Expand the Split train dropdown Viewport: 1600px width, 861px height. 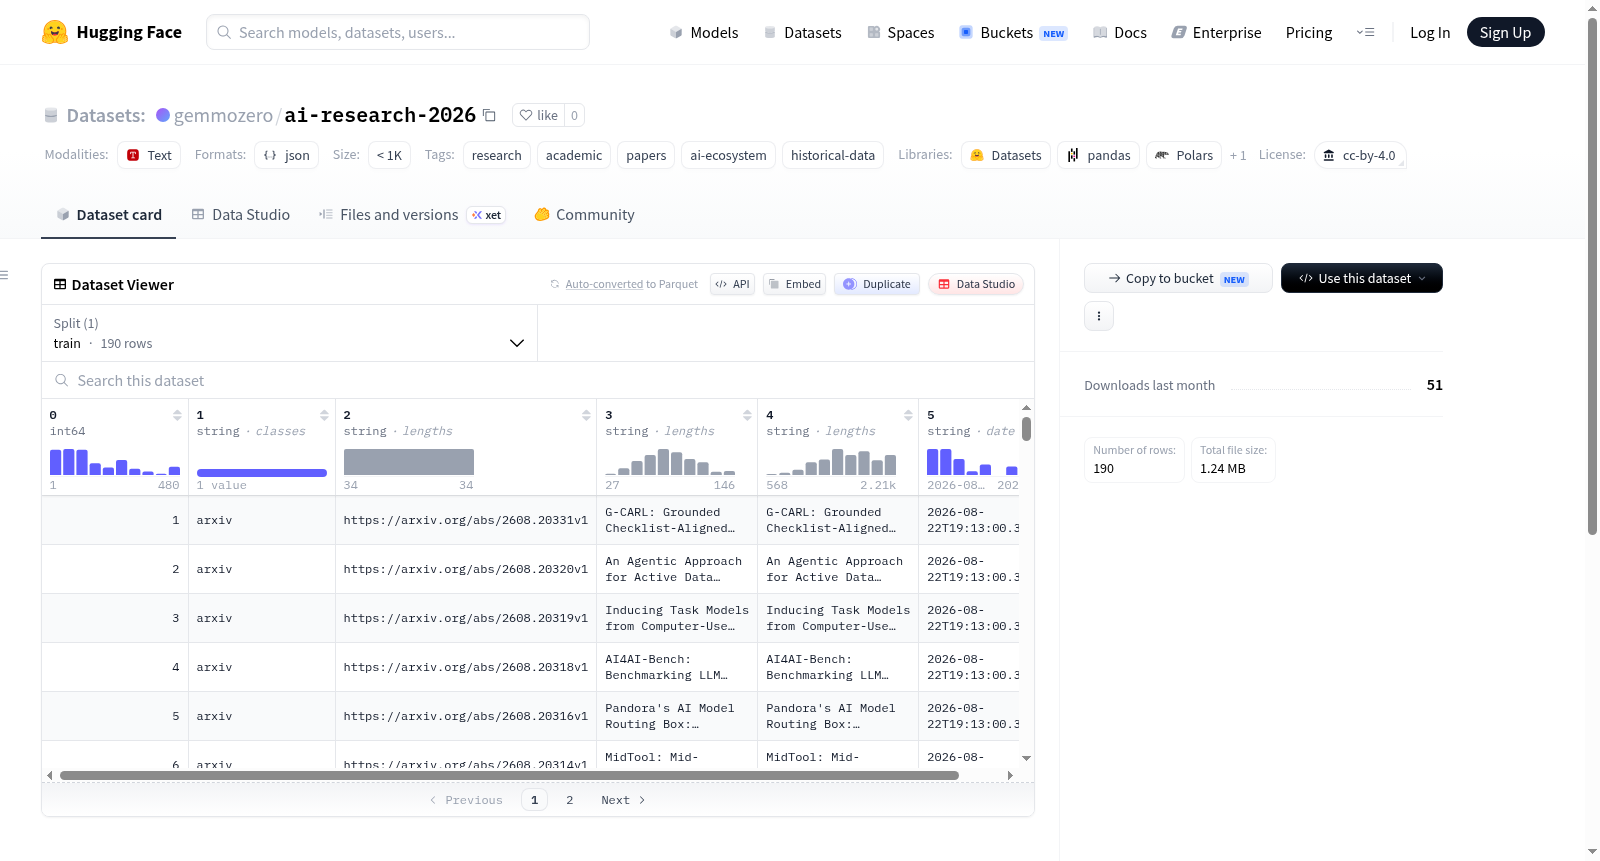point(289,333)
